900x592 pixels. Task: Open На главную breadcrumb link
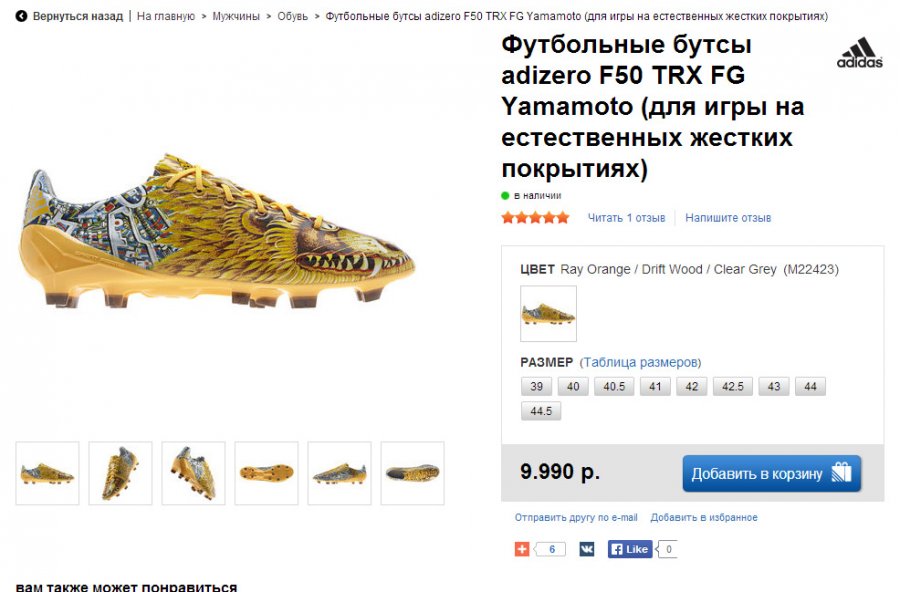tap(166, 17)
